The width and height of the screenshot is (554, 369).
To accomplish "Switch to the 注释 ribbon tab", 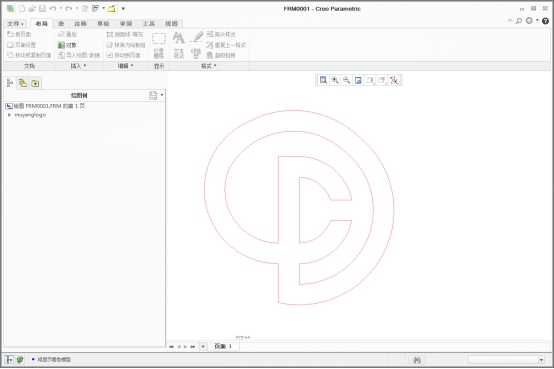I will (x=80, y=24).
